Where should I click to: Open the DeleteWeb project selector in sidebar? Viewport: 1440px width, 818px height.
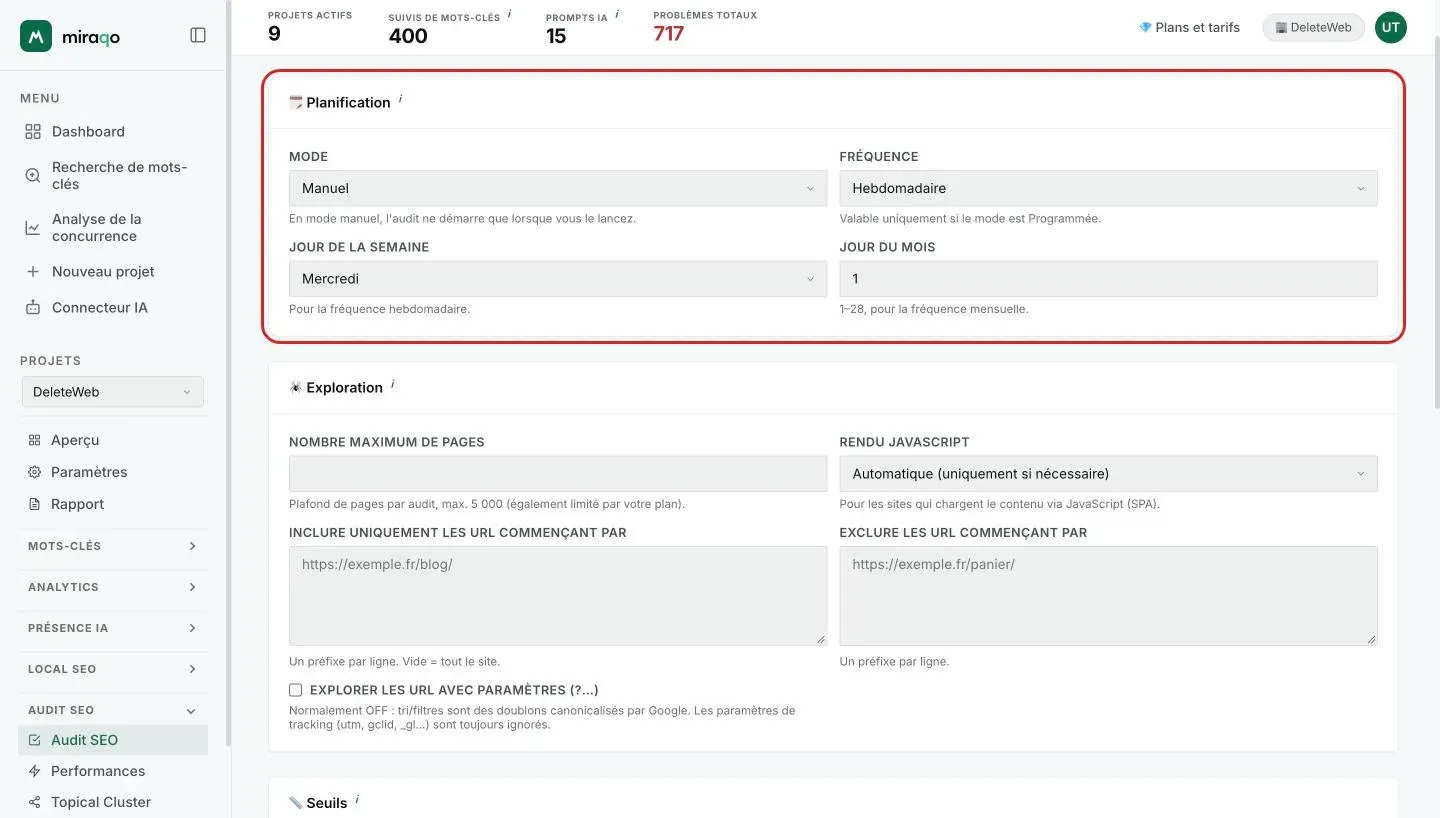(112, 392)
